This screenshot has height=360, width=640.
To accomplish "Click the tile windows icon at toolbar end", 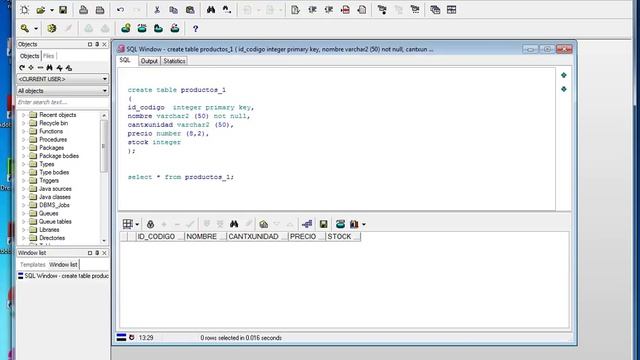I will point(451,10).
